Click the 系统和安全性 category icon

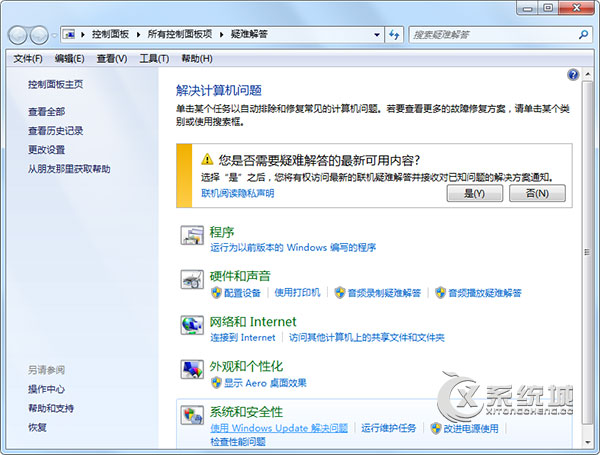point(192,415)
